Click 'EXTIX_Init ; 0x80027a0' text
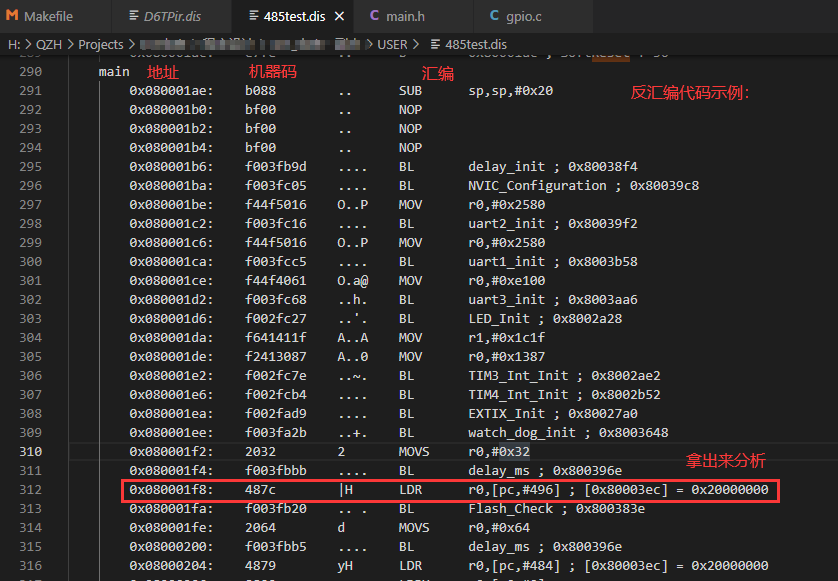Image resolution: width=838 pixels, height=581 pixels. 553,414
